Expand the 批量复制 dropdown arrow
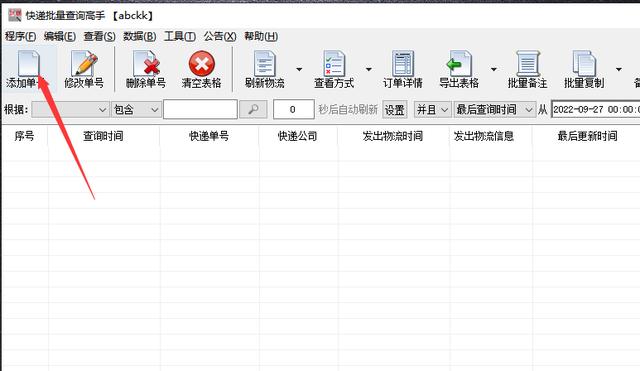 [x=619, y=69]
